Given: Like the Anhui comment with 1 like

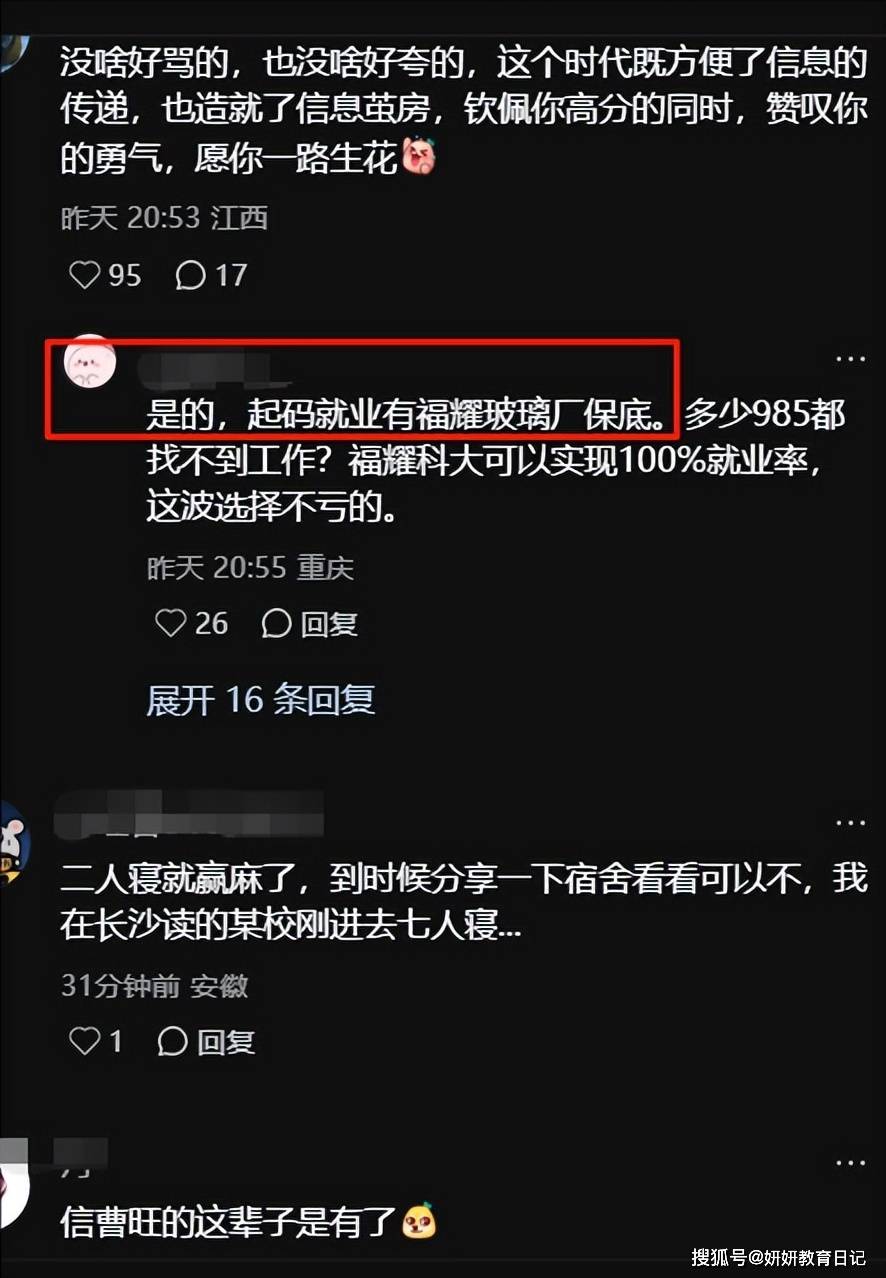Looking at the screenshot, I should [x=84, y=1041].
